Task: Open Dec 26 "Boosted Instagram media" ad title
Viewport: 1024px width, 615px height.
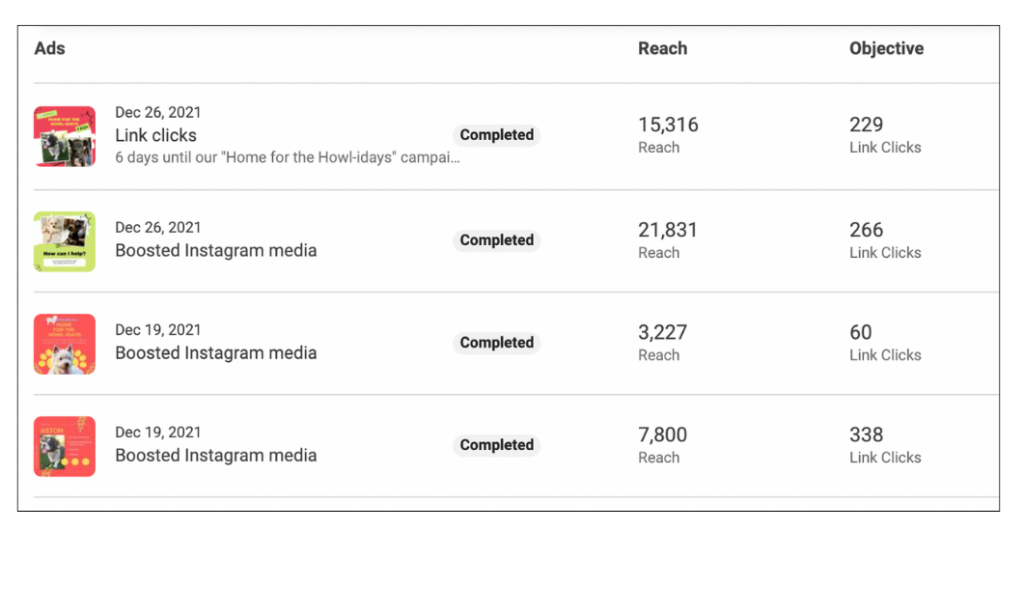Action: [x=215, y=250]
